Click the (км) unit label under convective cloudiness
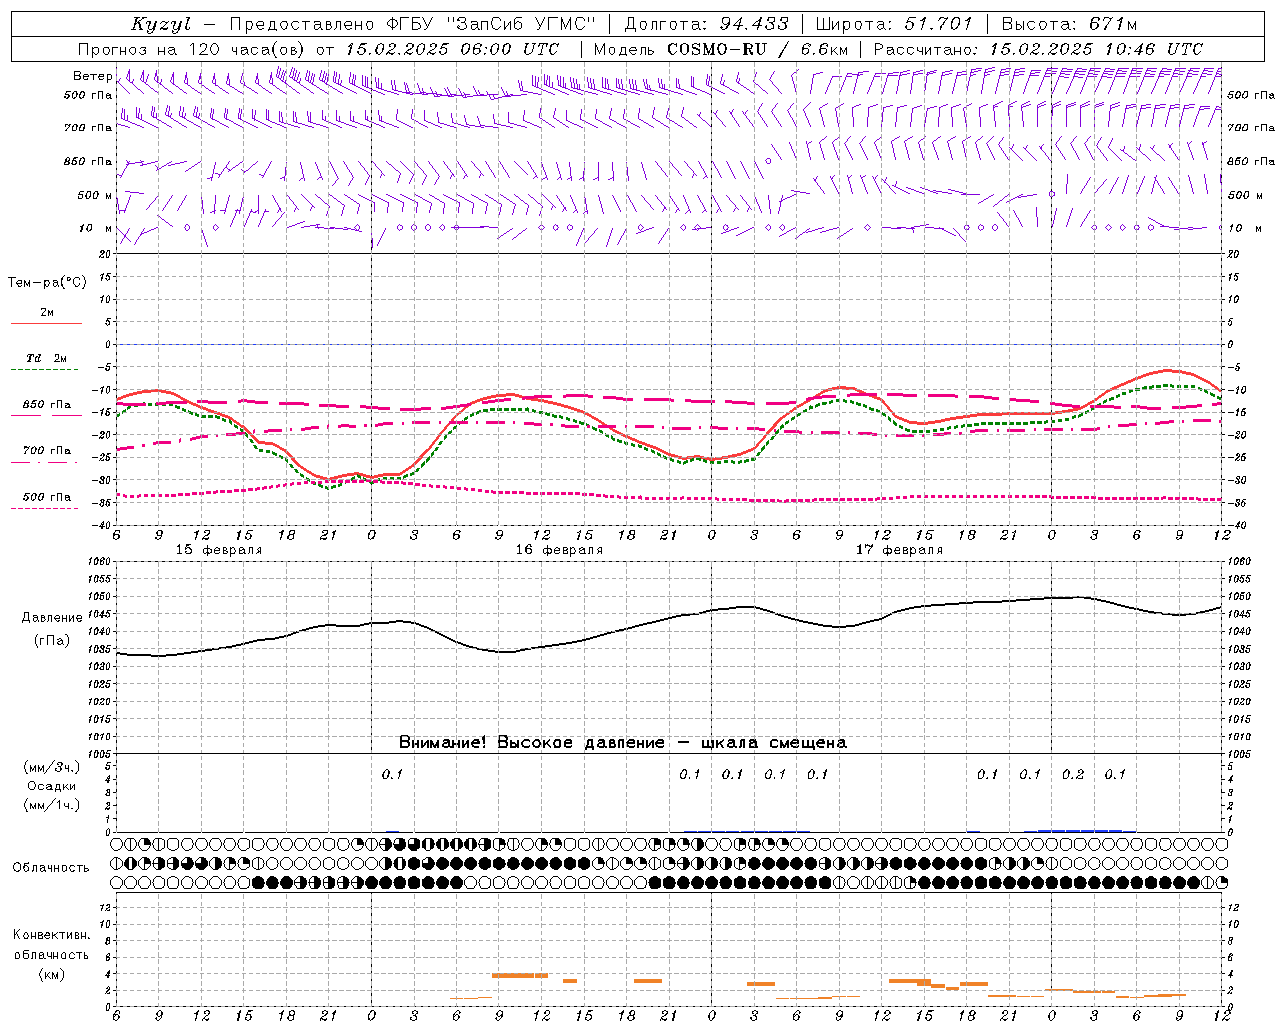 pos(52,974)
